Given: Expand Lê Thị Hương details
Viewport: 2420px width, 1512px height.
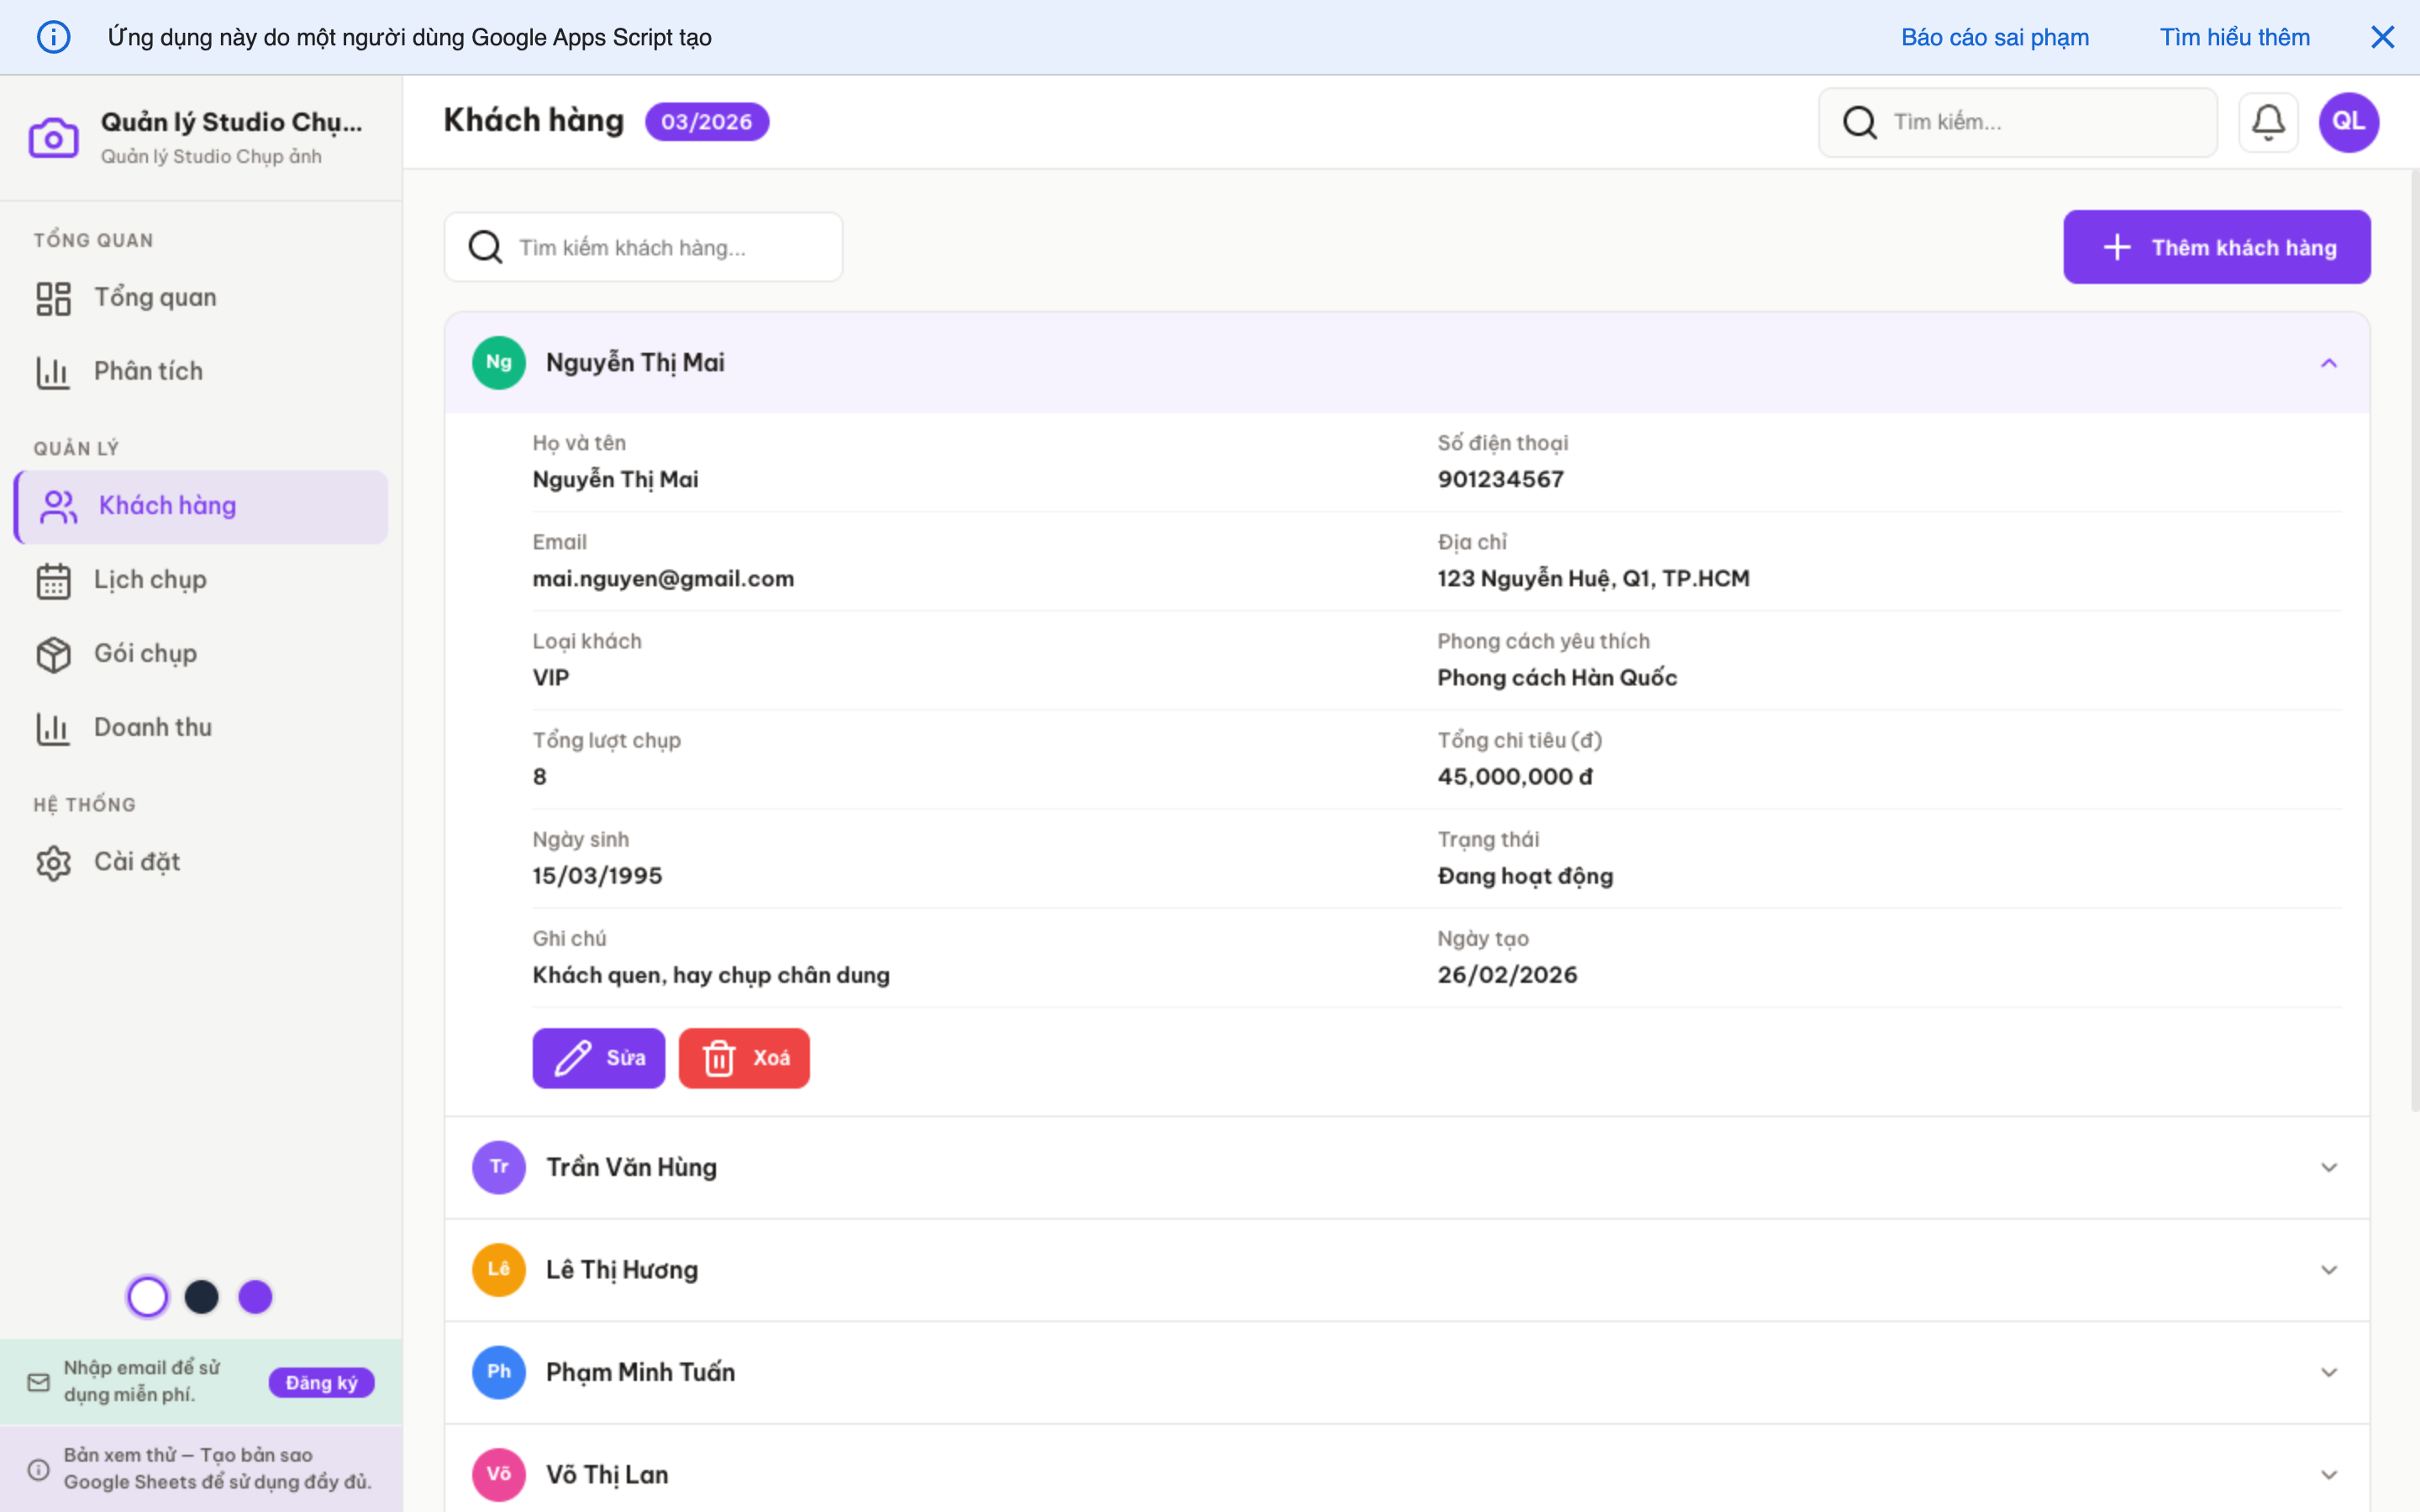Looking at the screenshot, I should click(x=2329, y=1269).
